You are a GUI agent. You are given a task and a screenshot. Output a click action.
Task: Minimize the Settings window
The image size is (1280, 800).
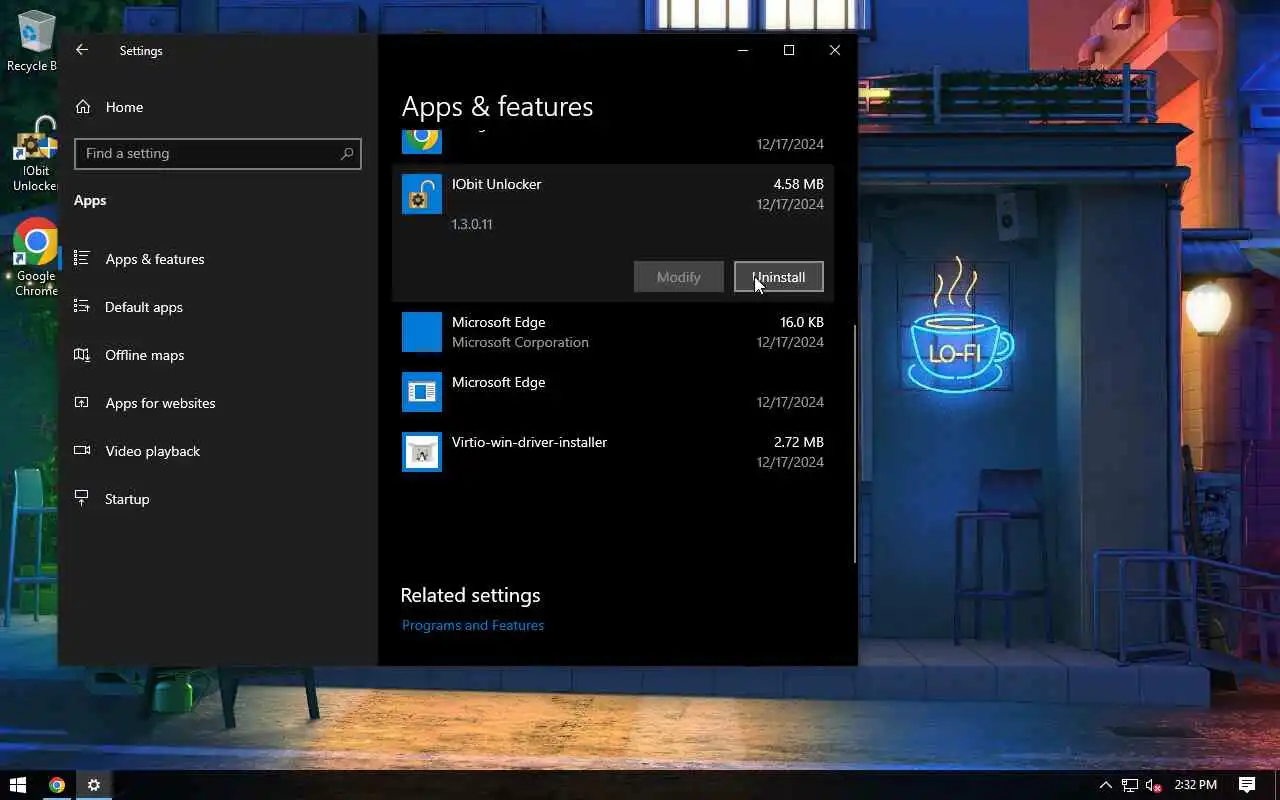[x=743, y=50]
